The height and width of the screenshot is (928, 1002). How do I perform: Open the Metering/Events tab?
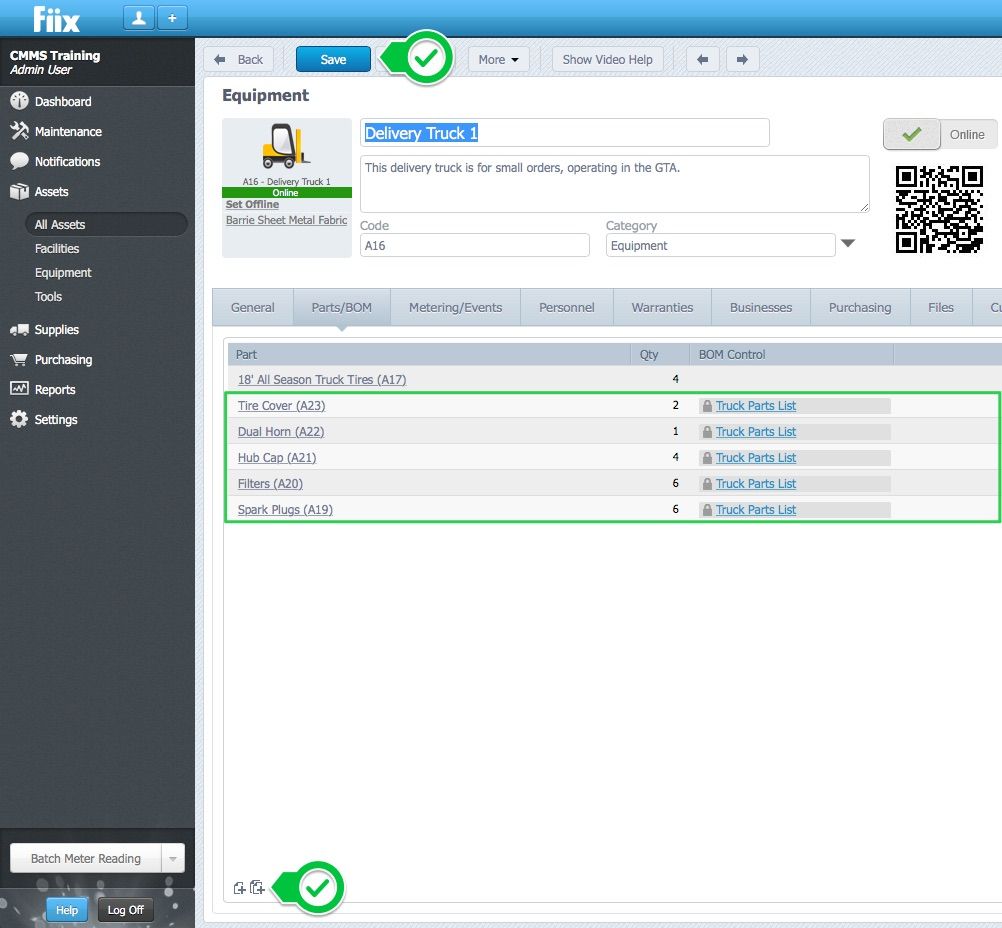point(455,307)
